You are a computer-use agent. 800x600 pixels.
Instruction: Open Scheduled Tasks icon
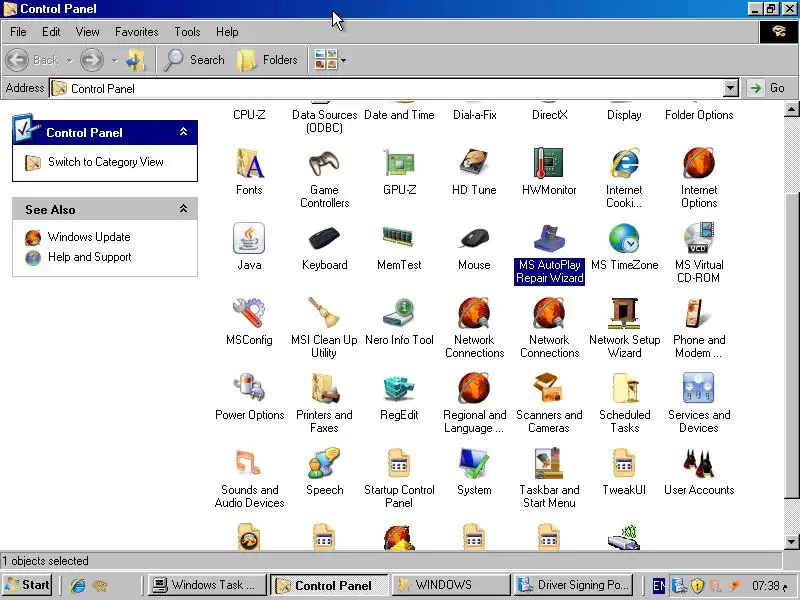point(626,388)
